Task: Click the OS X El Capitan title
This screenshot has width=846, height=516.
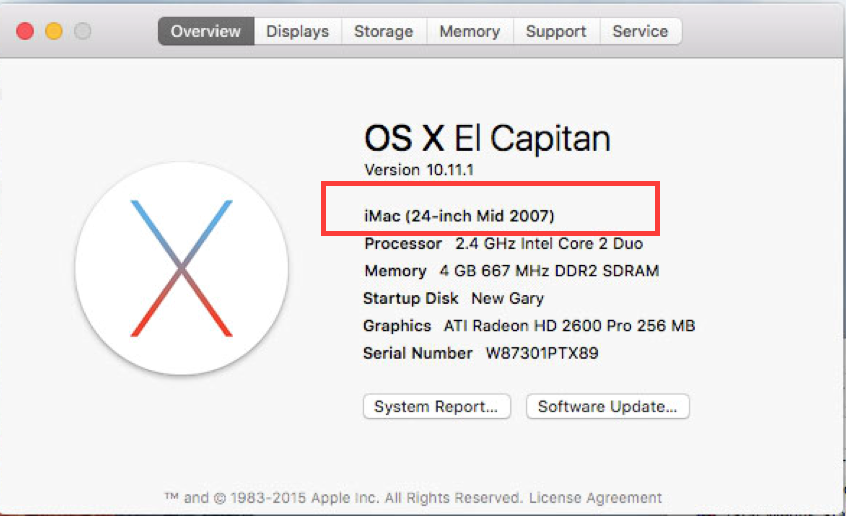Action: [487, 138]
